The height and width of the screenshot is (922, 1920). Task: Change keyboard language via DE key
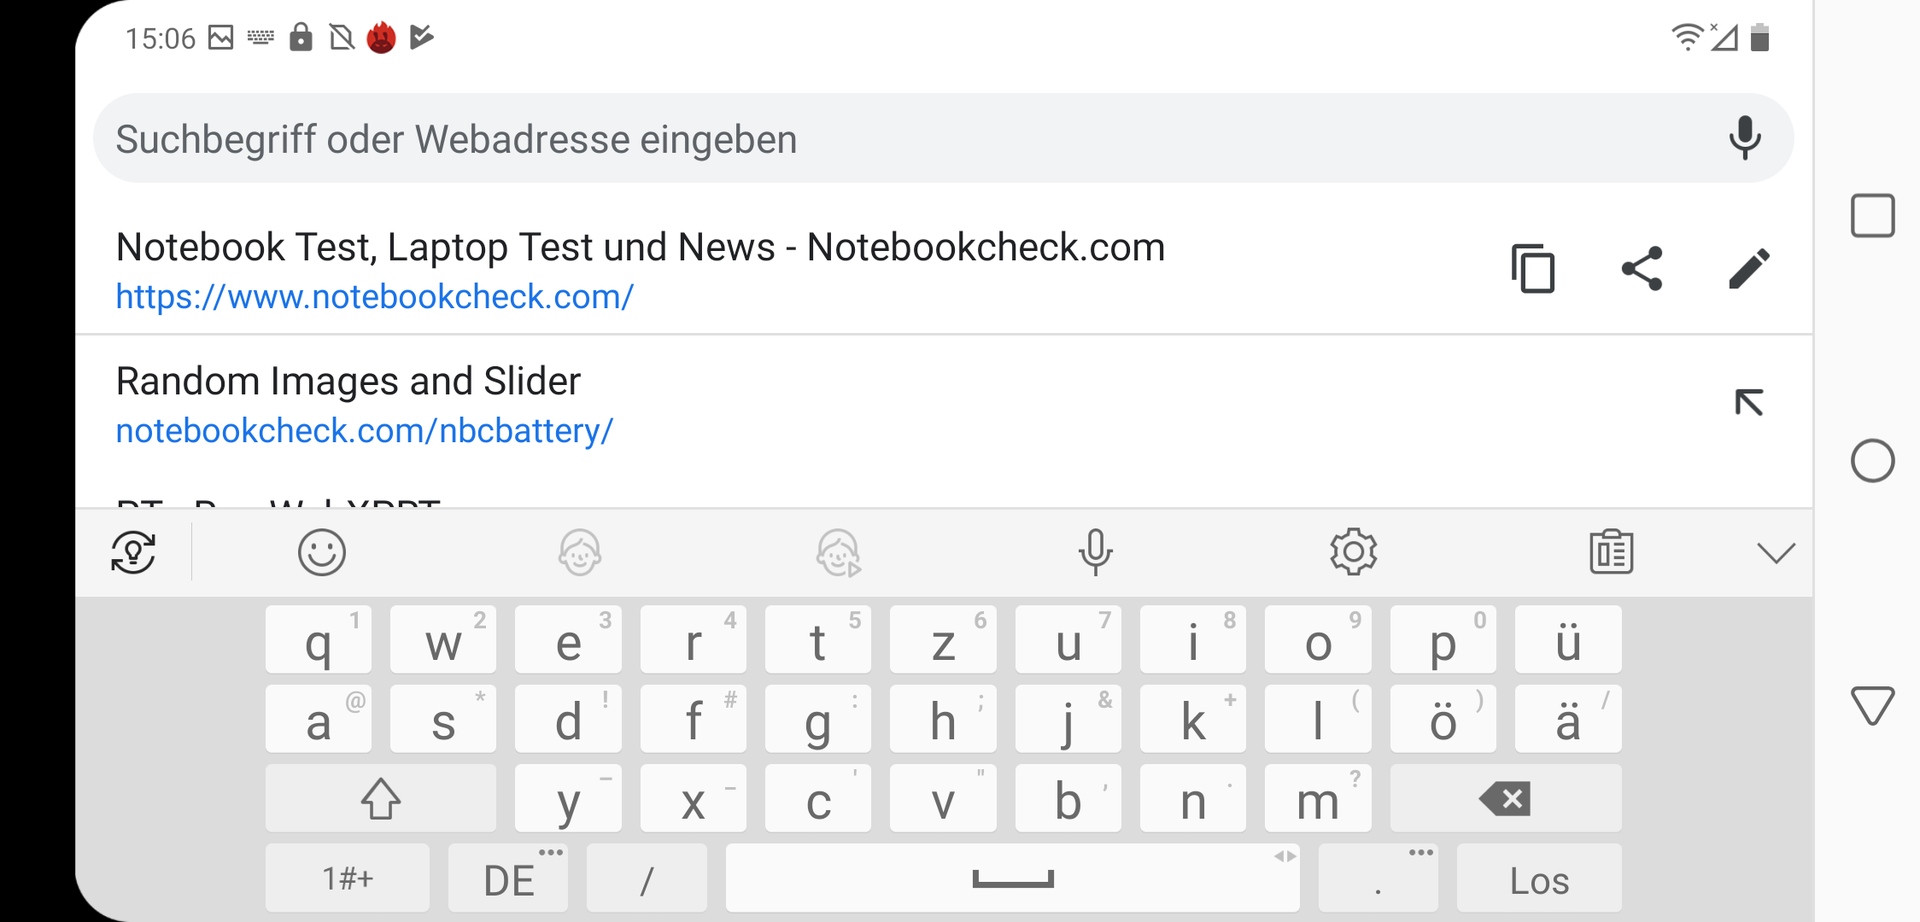click(x=508, y=878)
